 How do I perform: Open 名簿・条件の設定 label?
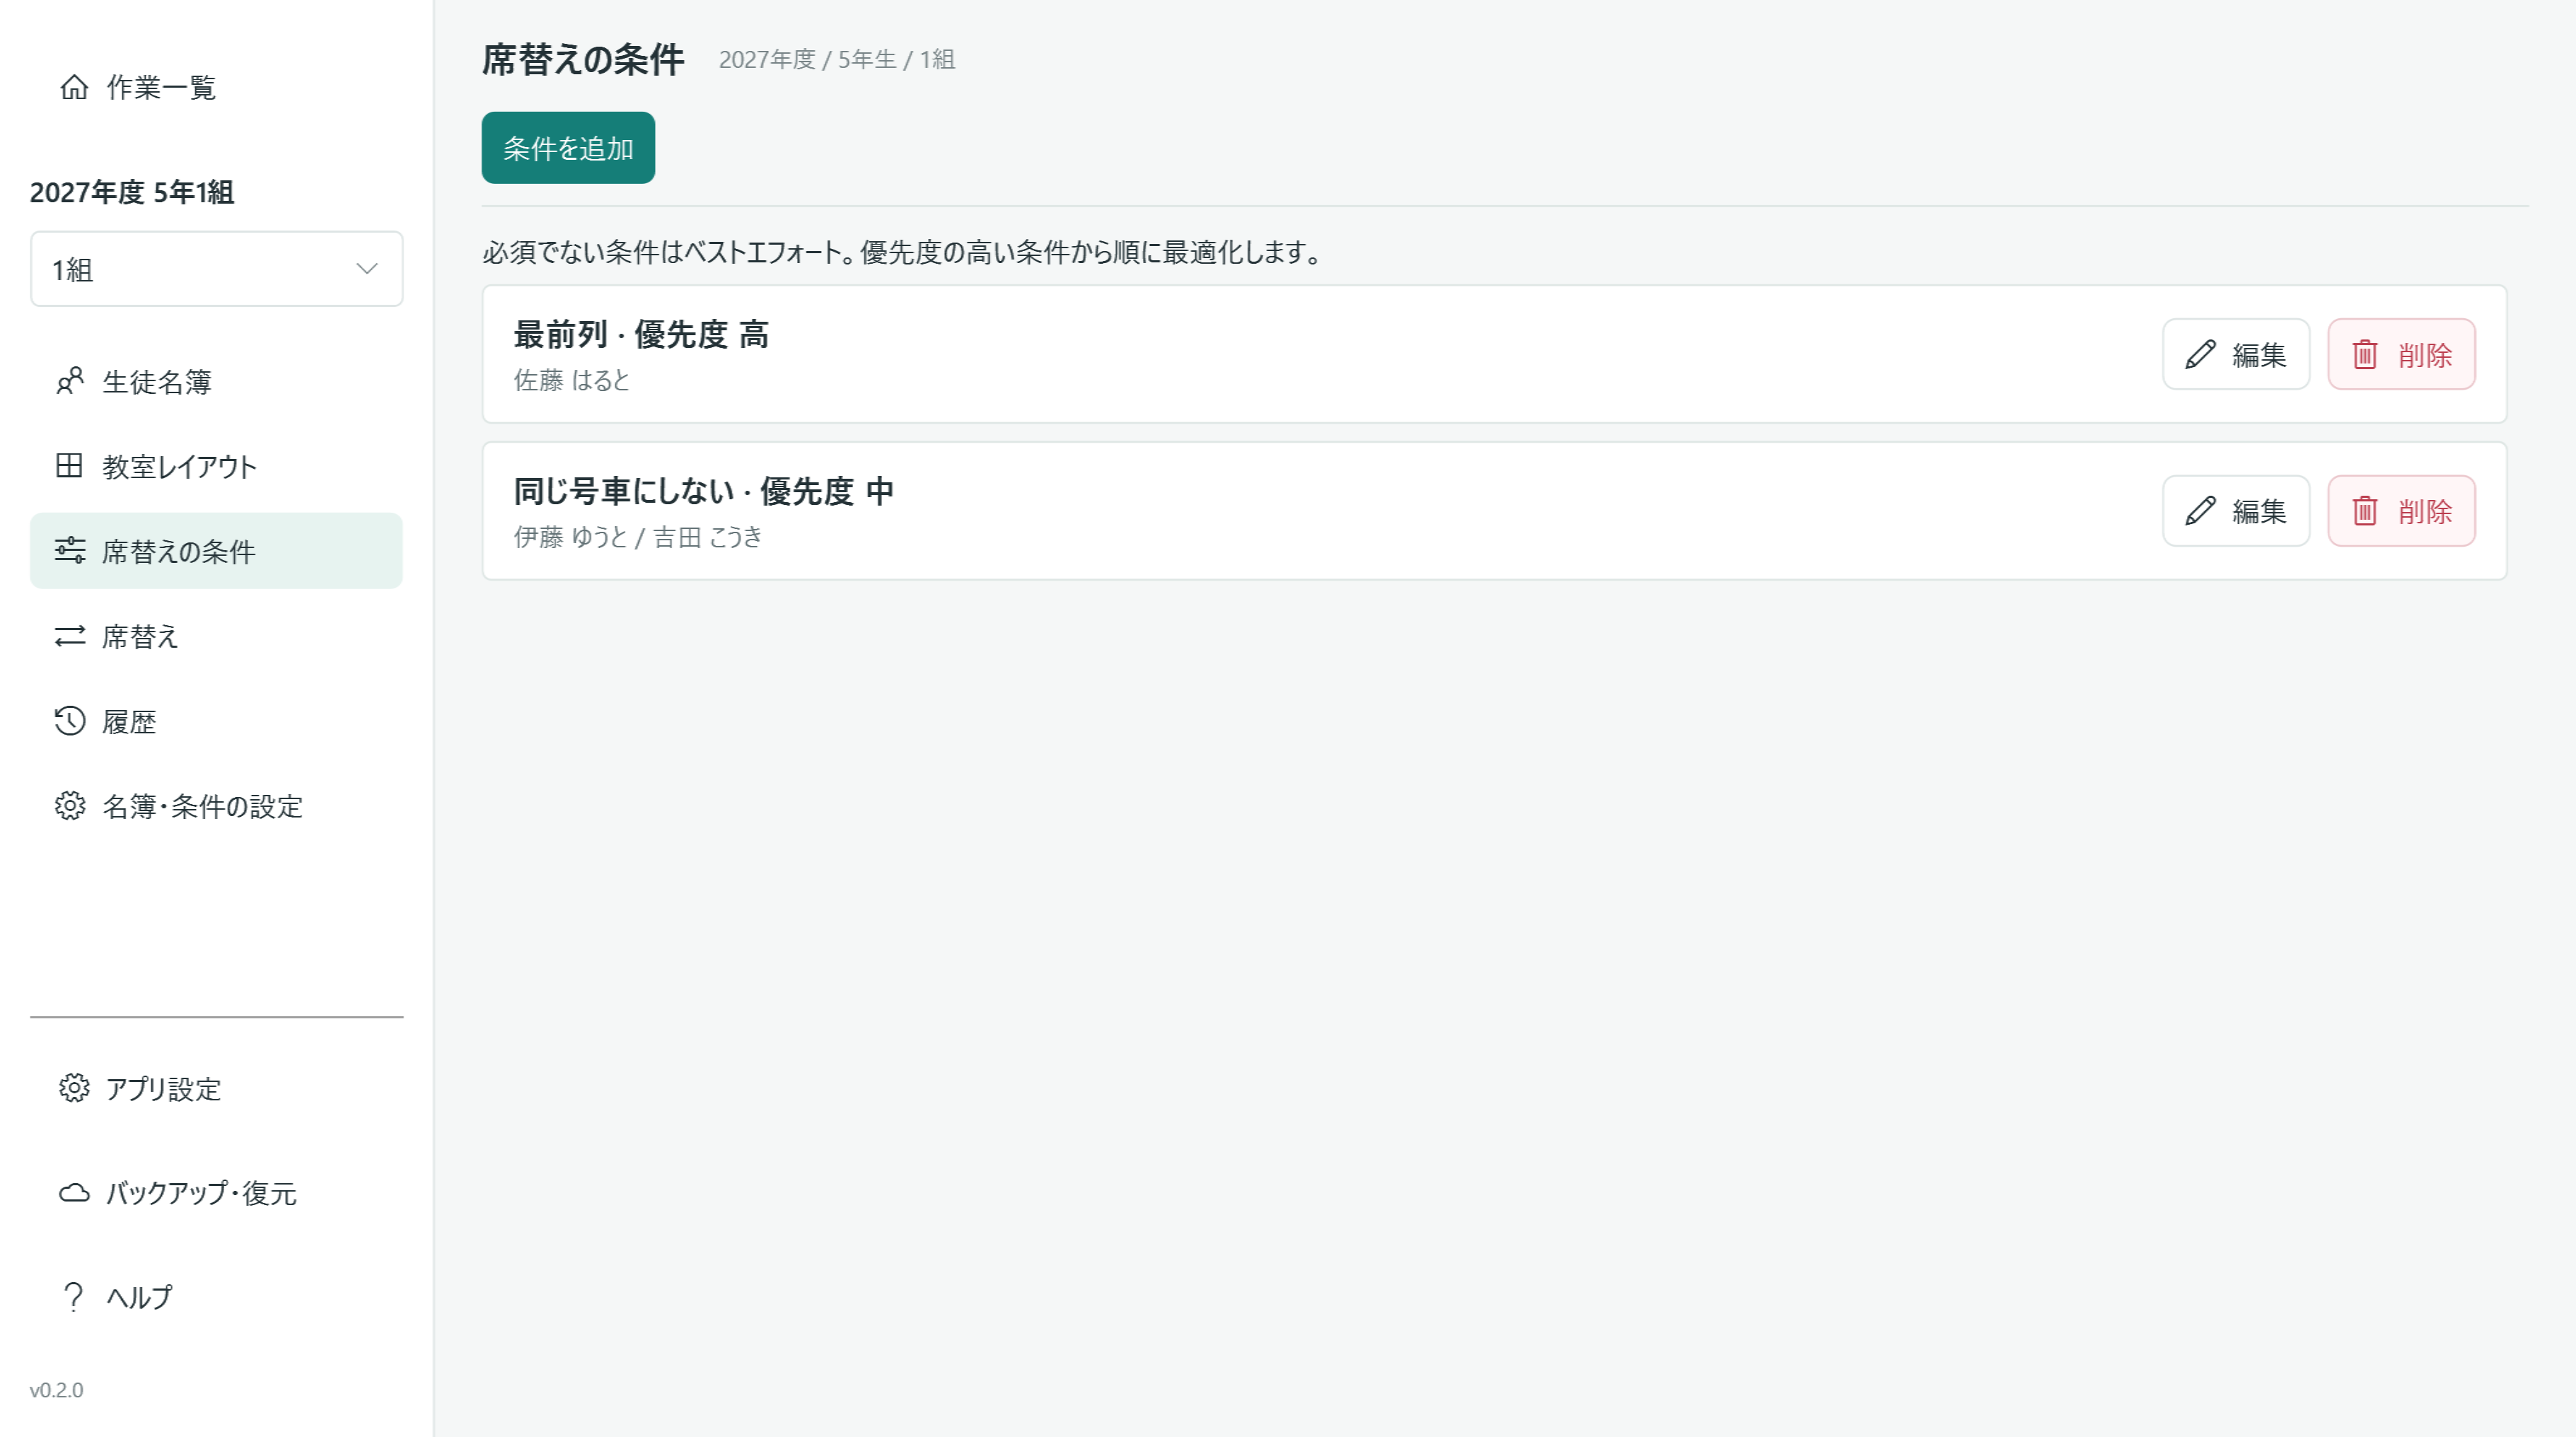coord(203,806)
